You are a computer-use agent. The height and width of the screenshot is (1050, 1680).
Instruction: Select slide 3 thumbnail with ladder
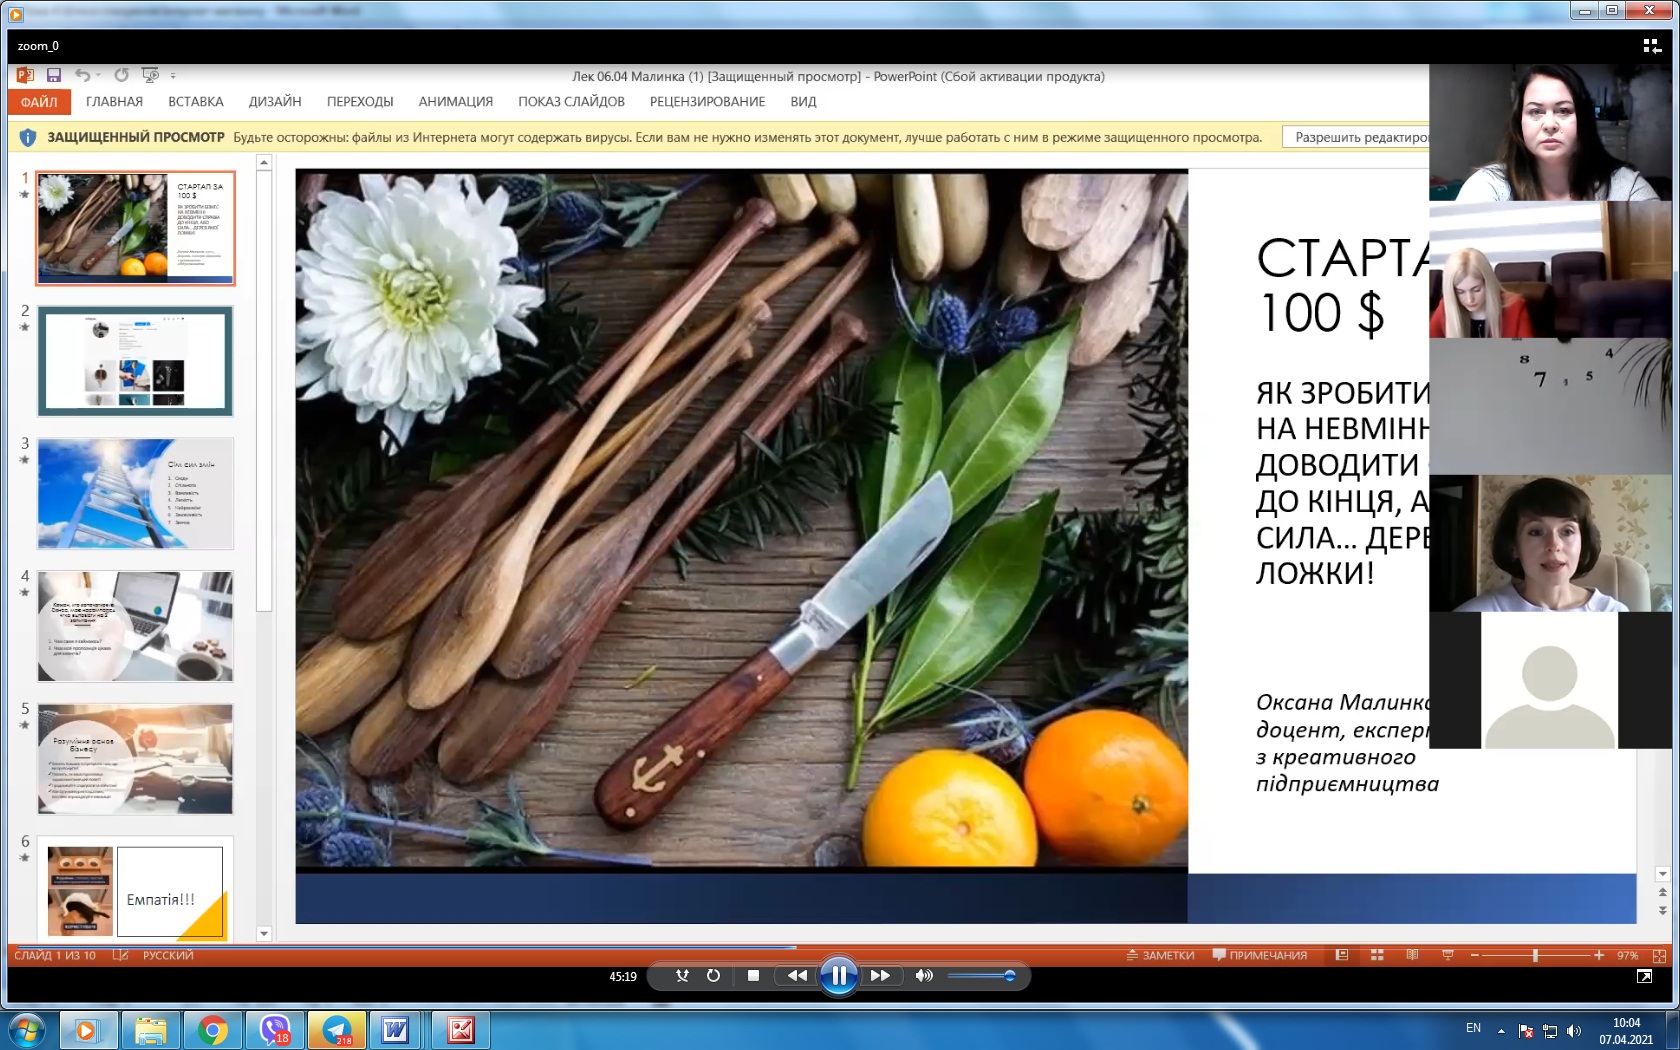click(x=136, y=494)
